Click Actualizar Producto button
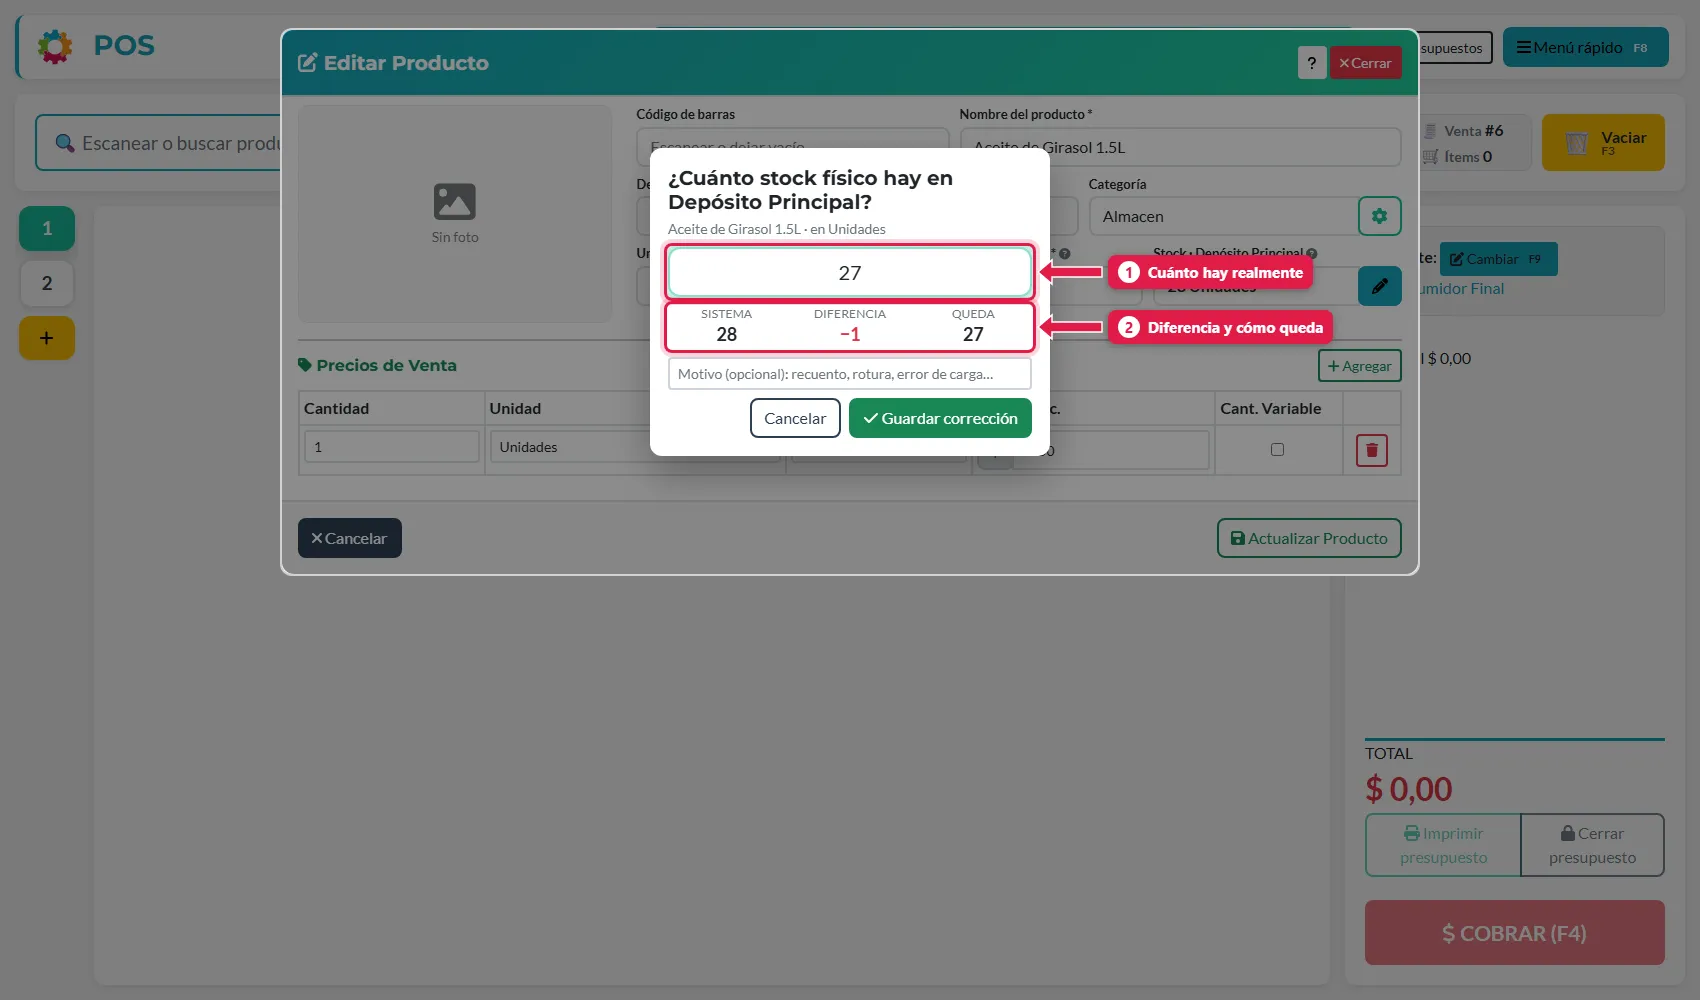Screen dimensions: 1700x1000 point(1309,538)
